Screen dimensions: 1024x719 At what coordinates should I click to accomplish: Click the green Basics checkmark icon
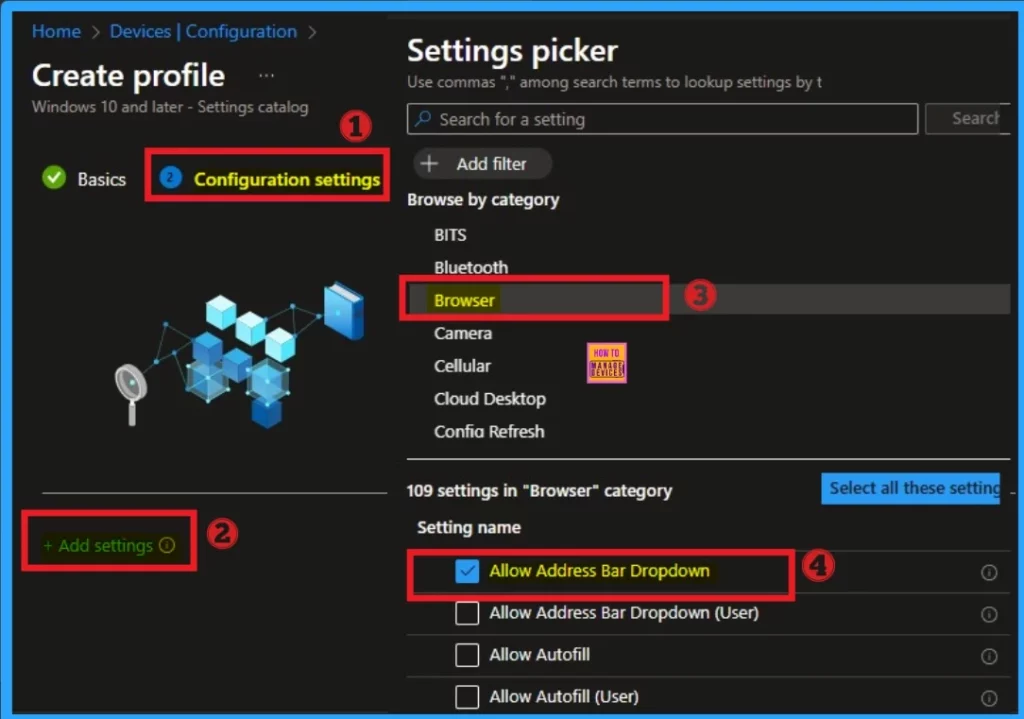pyautogui.click(x=53, y=178)
